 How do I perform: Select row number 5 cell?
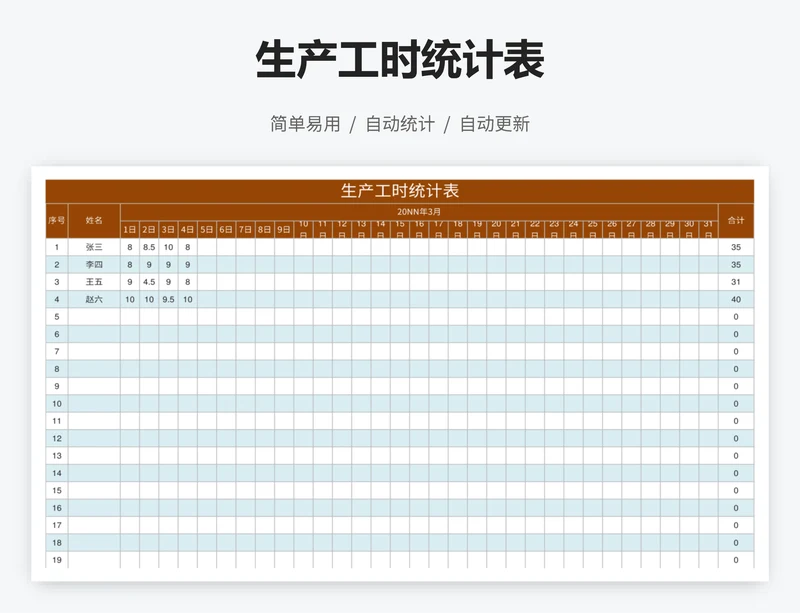57,316
